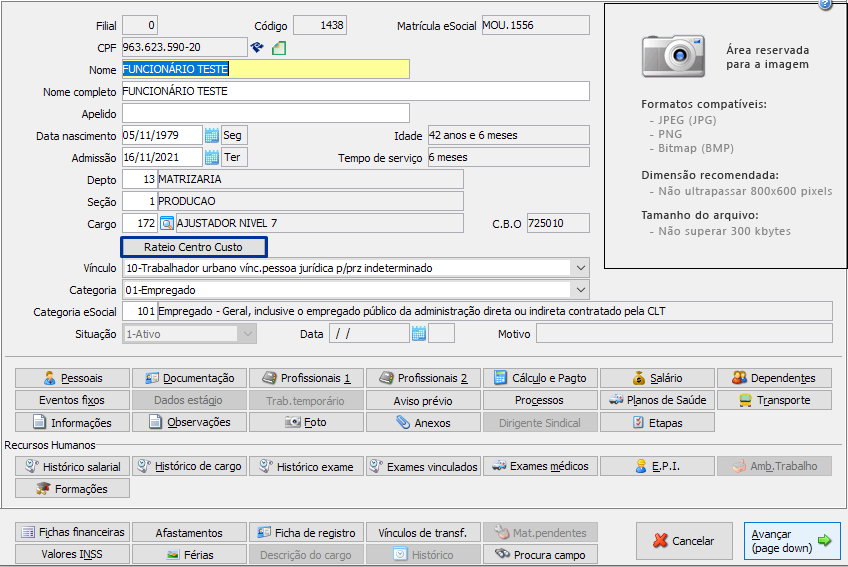
Task: Click the Data nascimento date field
Action: point(162,135)
